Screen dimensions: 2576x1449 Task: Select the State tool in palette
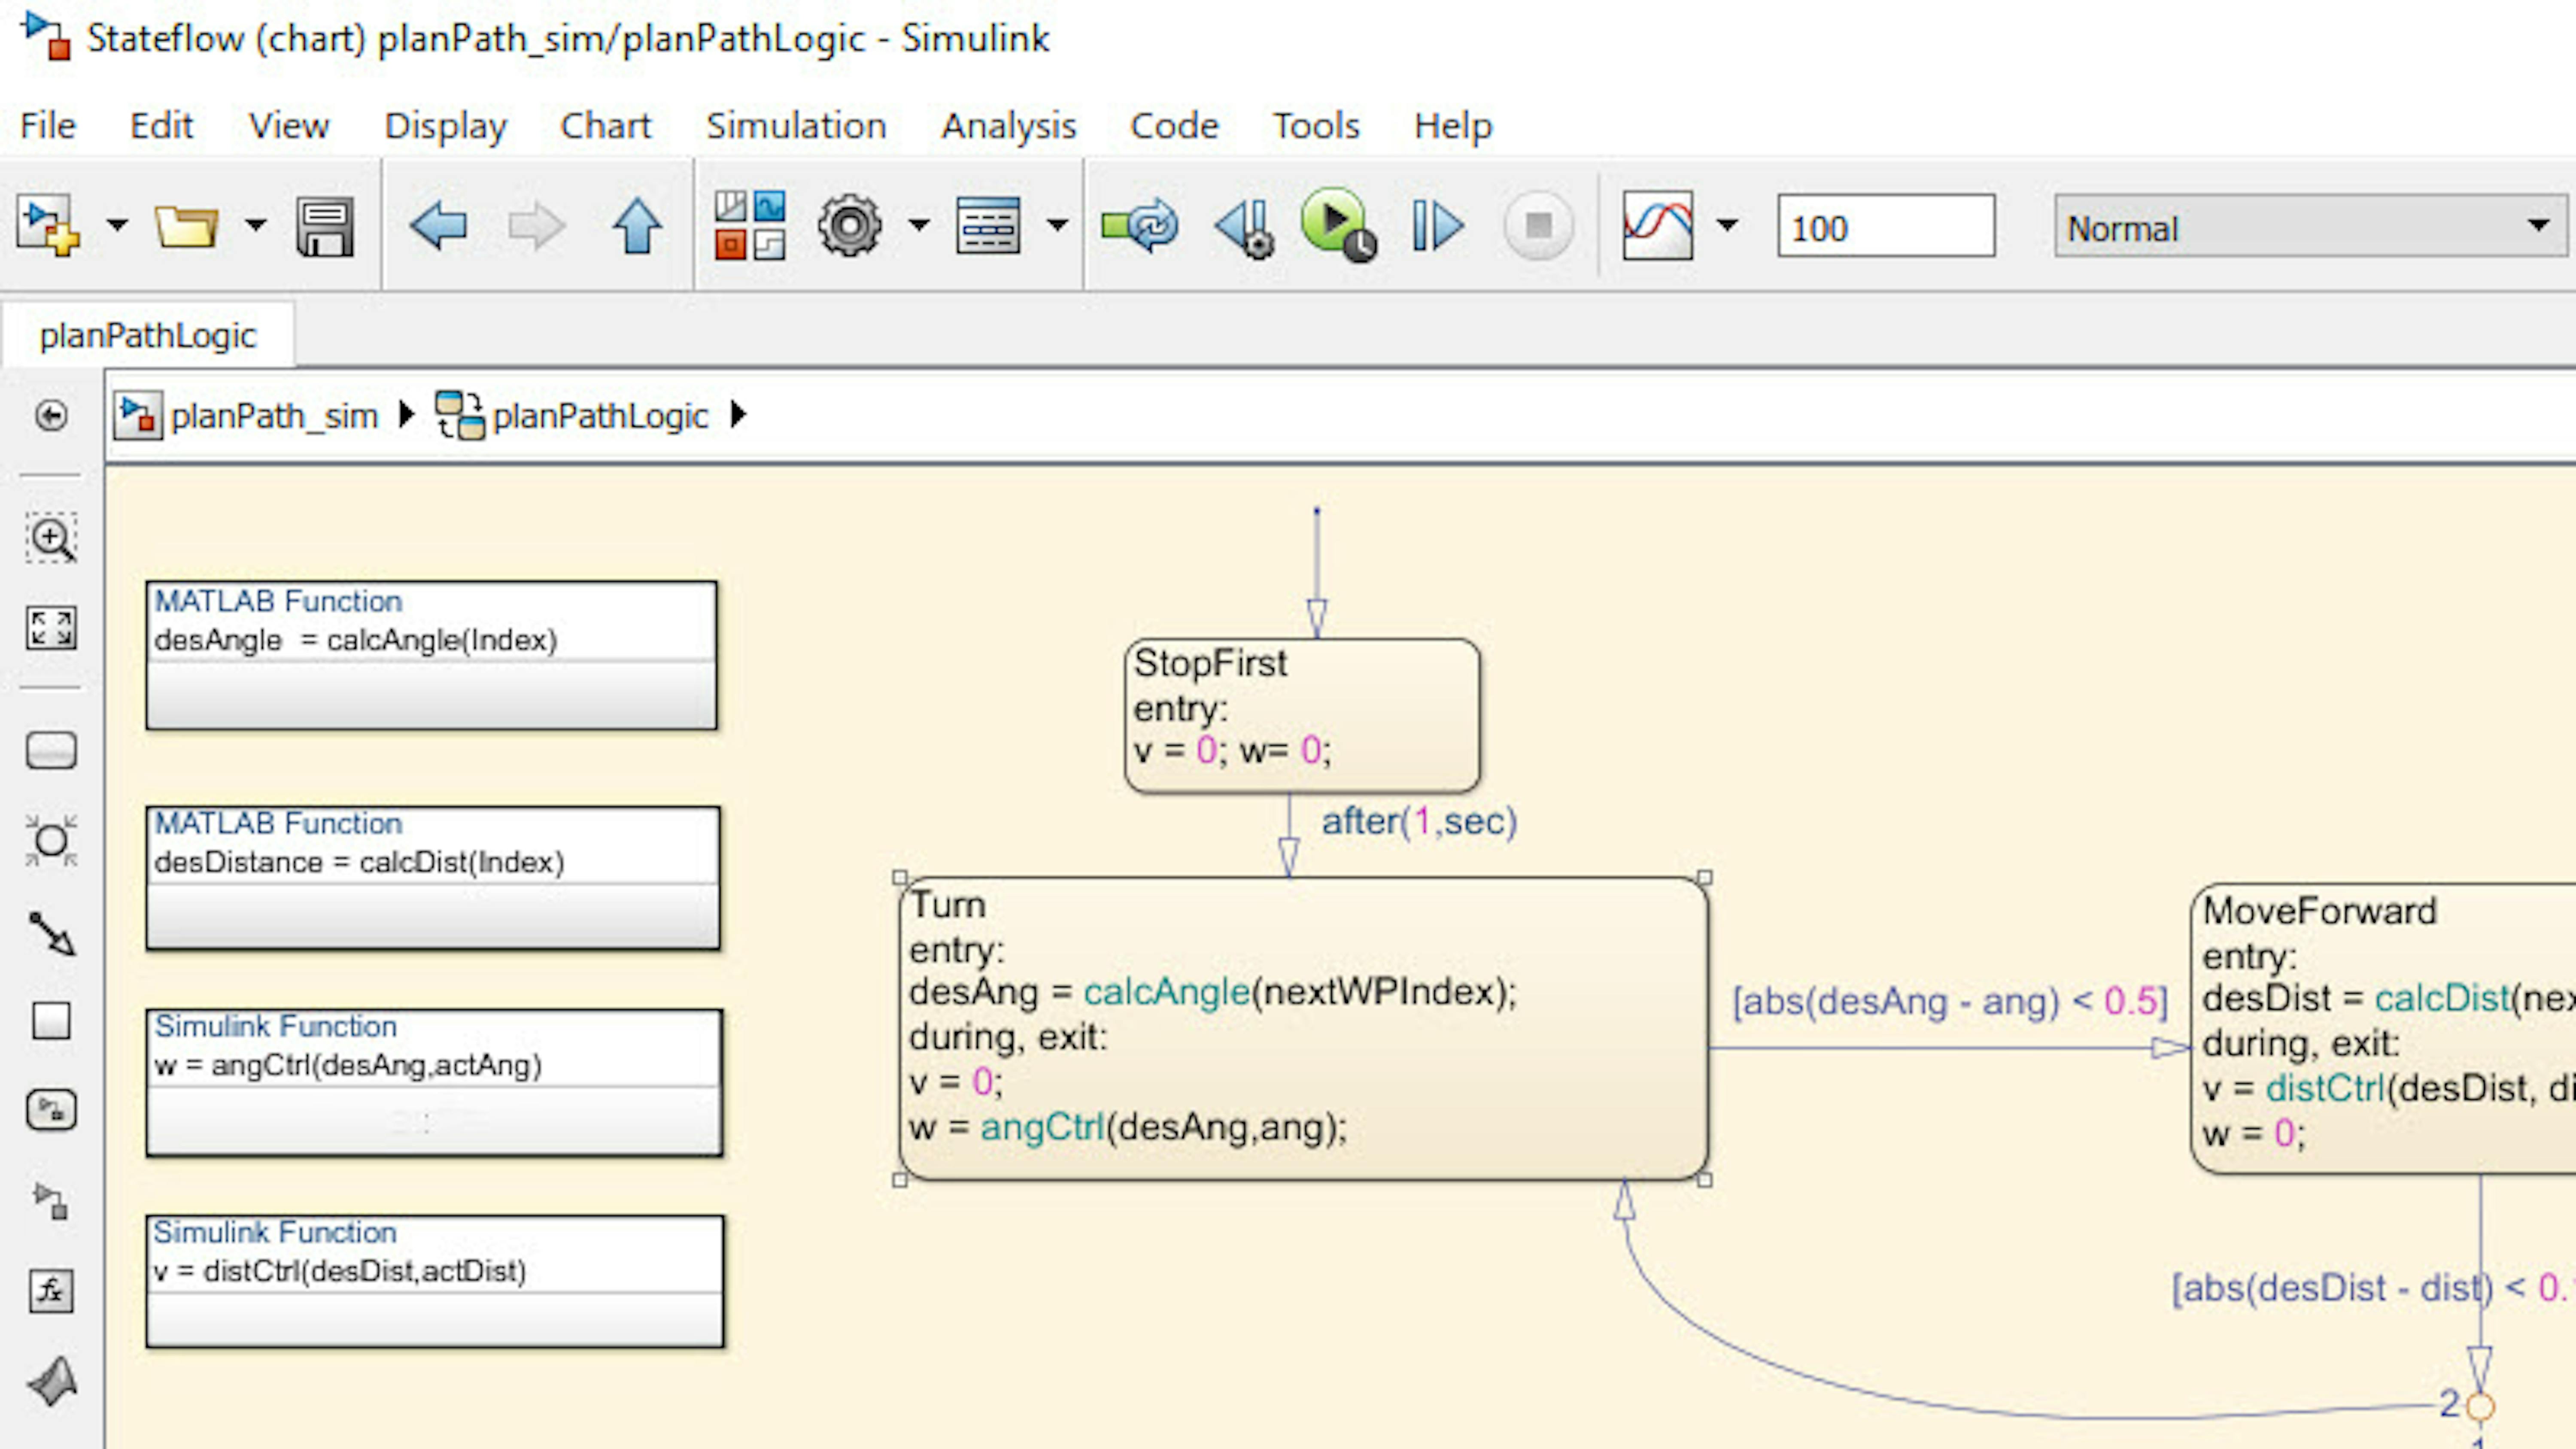click(51, 750)
